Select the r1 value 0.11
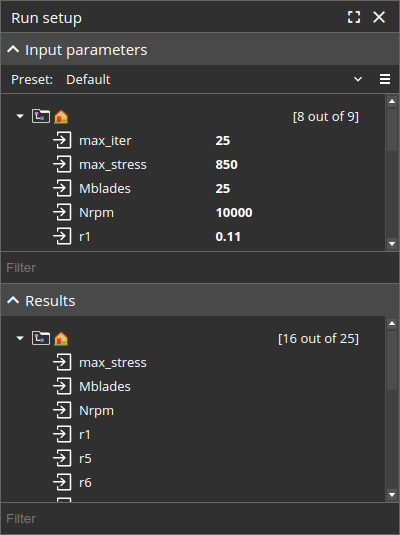 228,236
